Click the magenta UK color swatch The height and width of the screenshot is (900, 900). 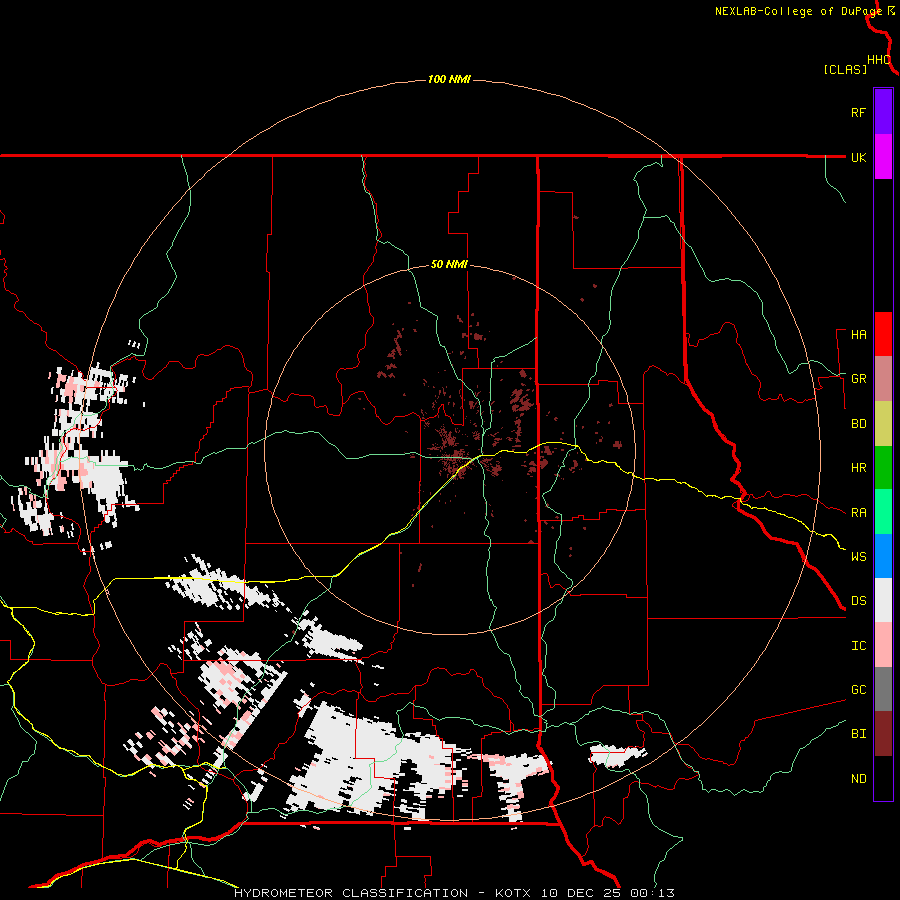tap(883, 157)
